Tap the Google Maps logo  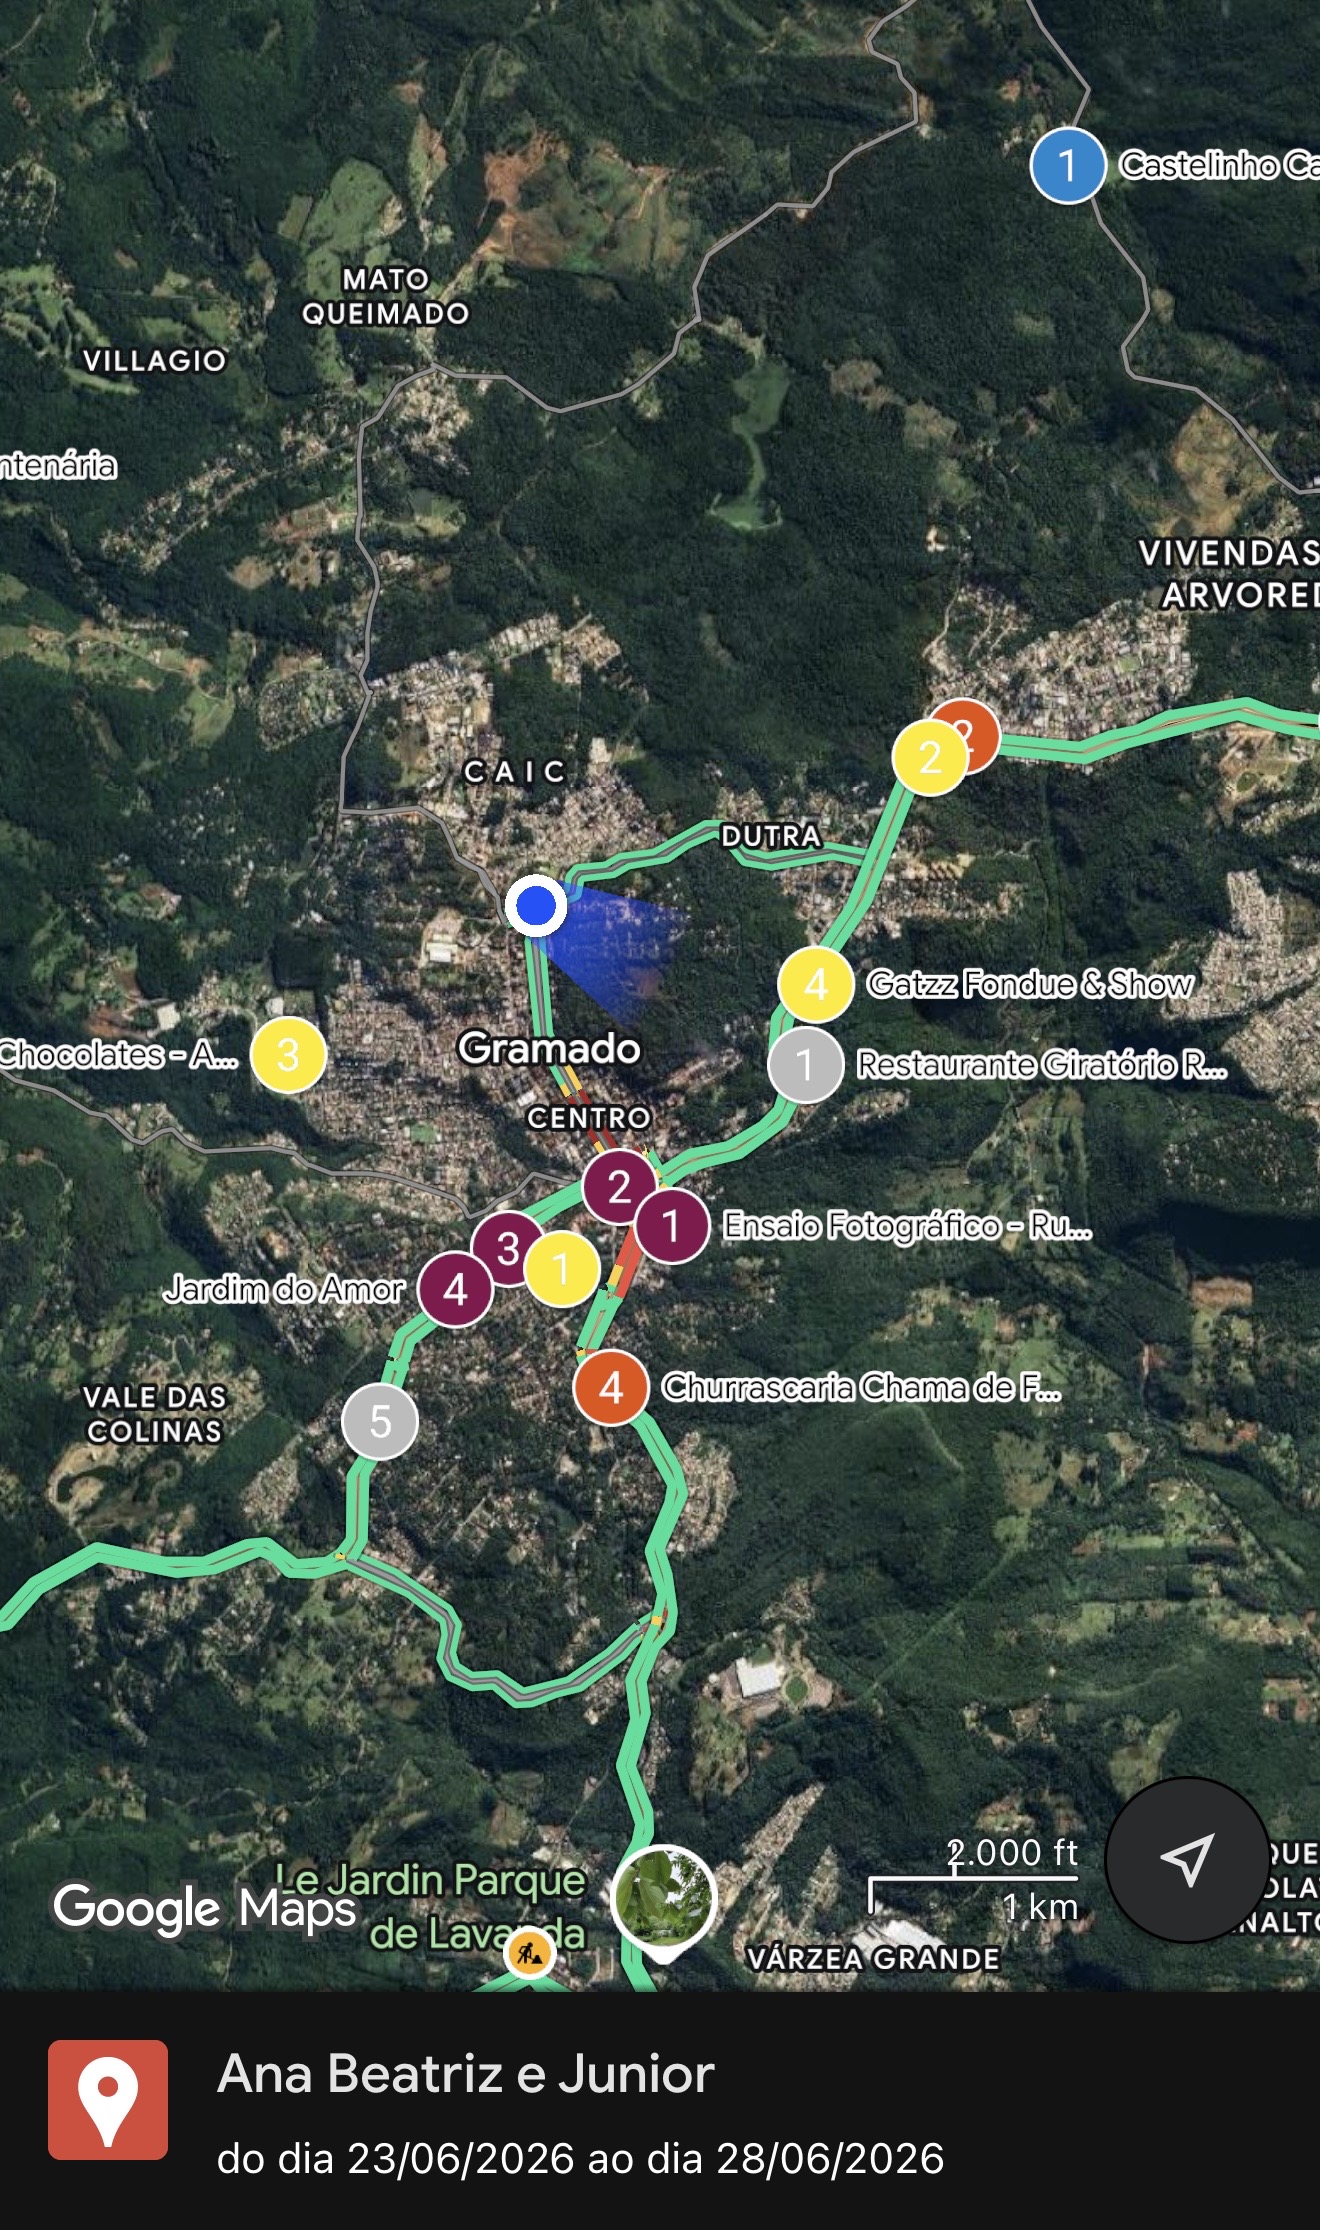(x=205, y=1907)
